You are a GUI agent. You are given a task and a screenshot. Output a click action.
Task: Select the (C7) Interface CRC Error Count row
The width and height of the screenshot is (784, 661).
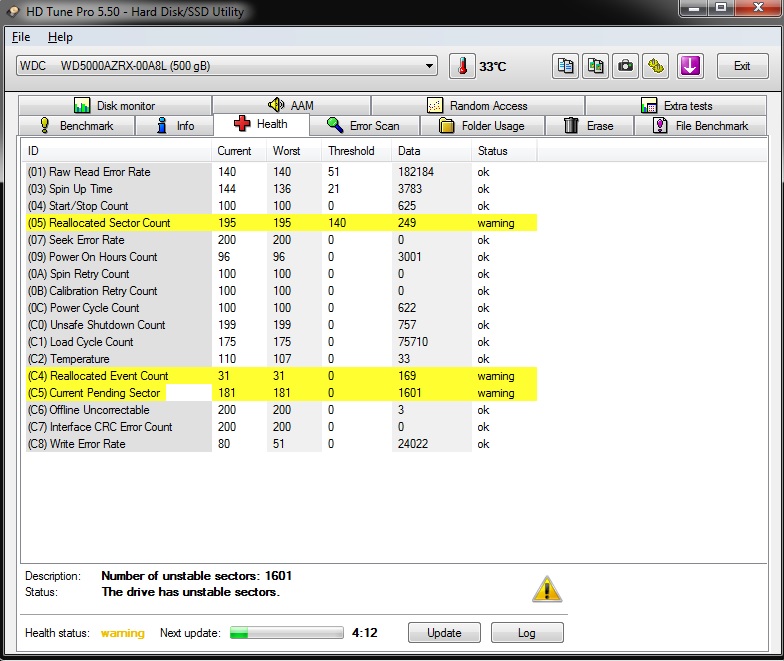point(282,427)
